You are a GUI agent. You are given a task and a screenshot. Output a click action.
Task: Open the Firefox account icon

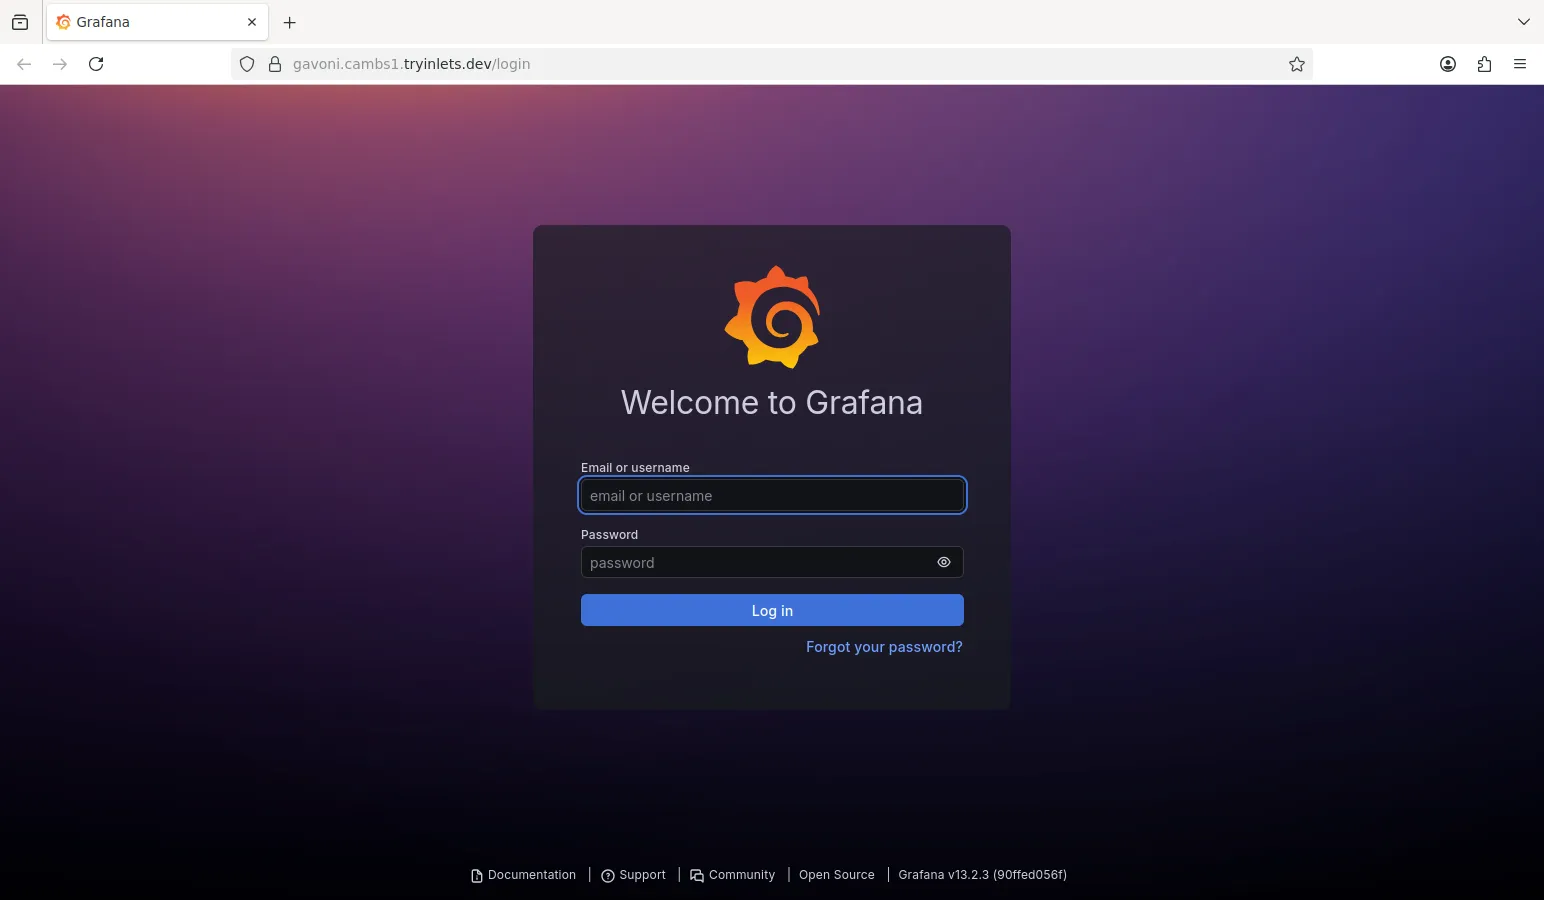click(x=1448, y=64)
